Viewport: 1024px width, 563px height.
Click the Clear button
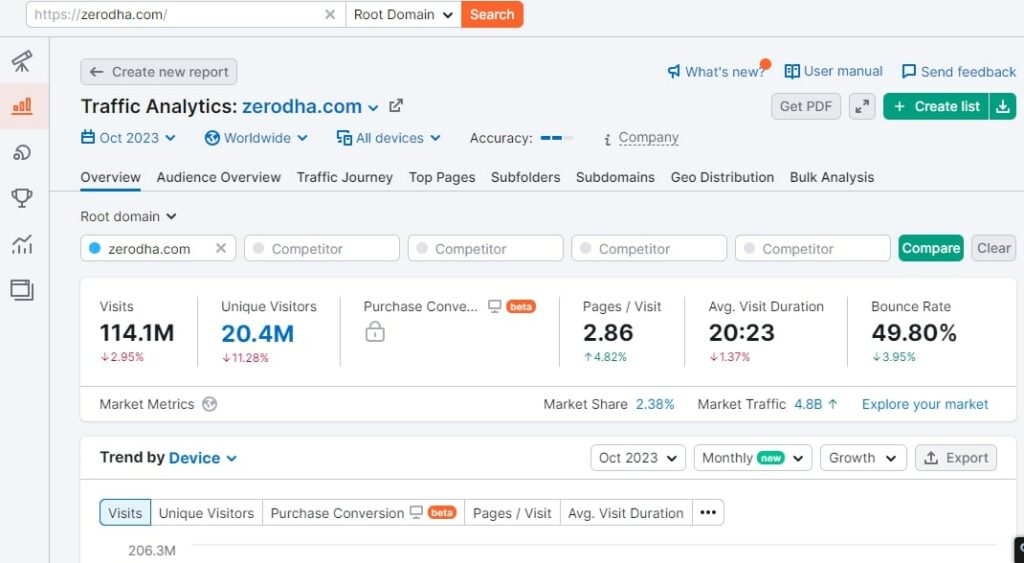click(x=993, y=248)
